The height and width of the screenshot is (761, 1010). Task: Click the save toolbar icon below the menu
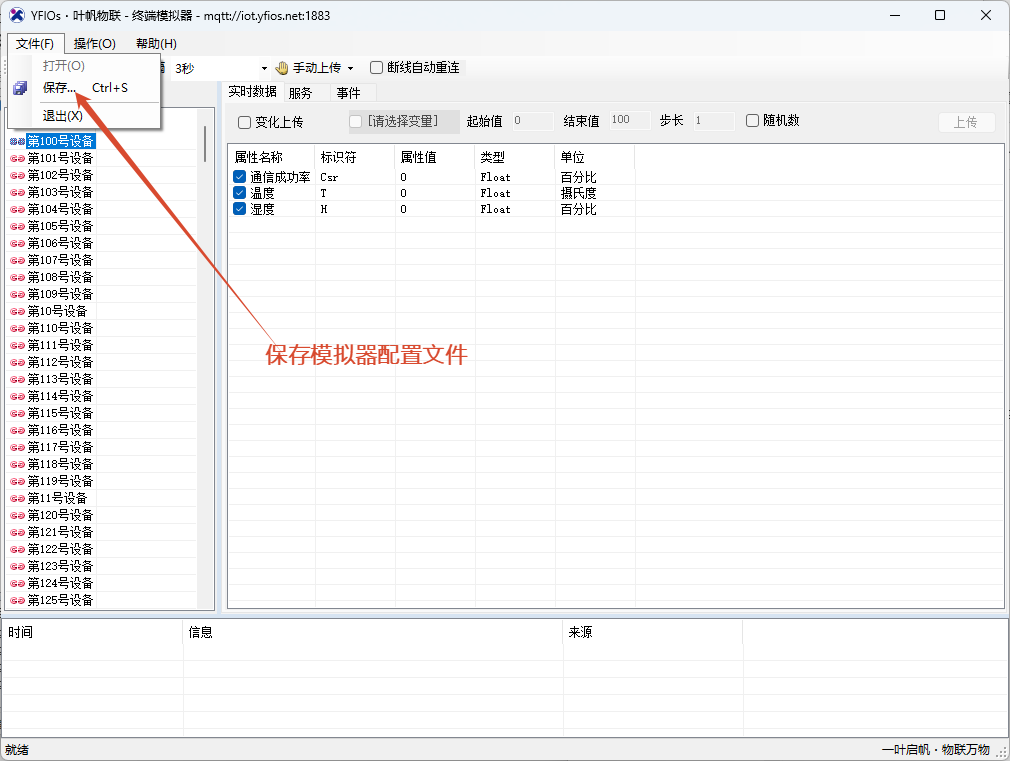(x=19, y=88)
